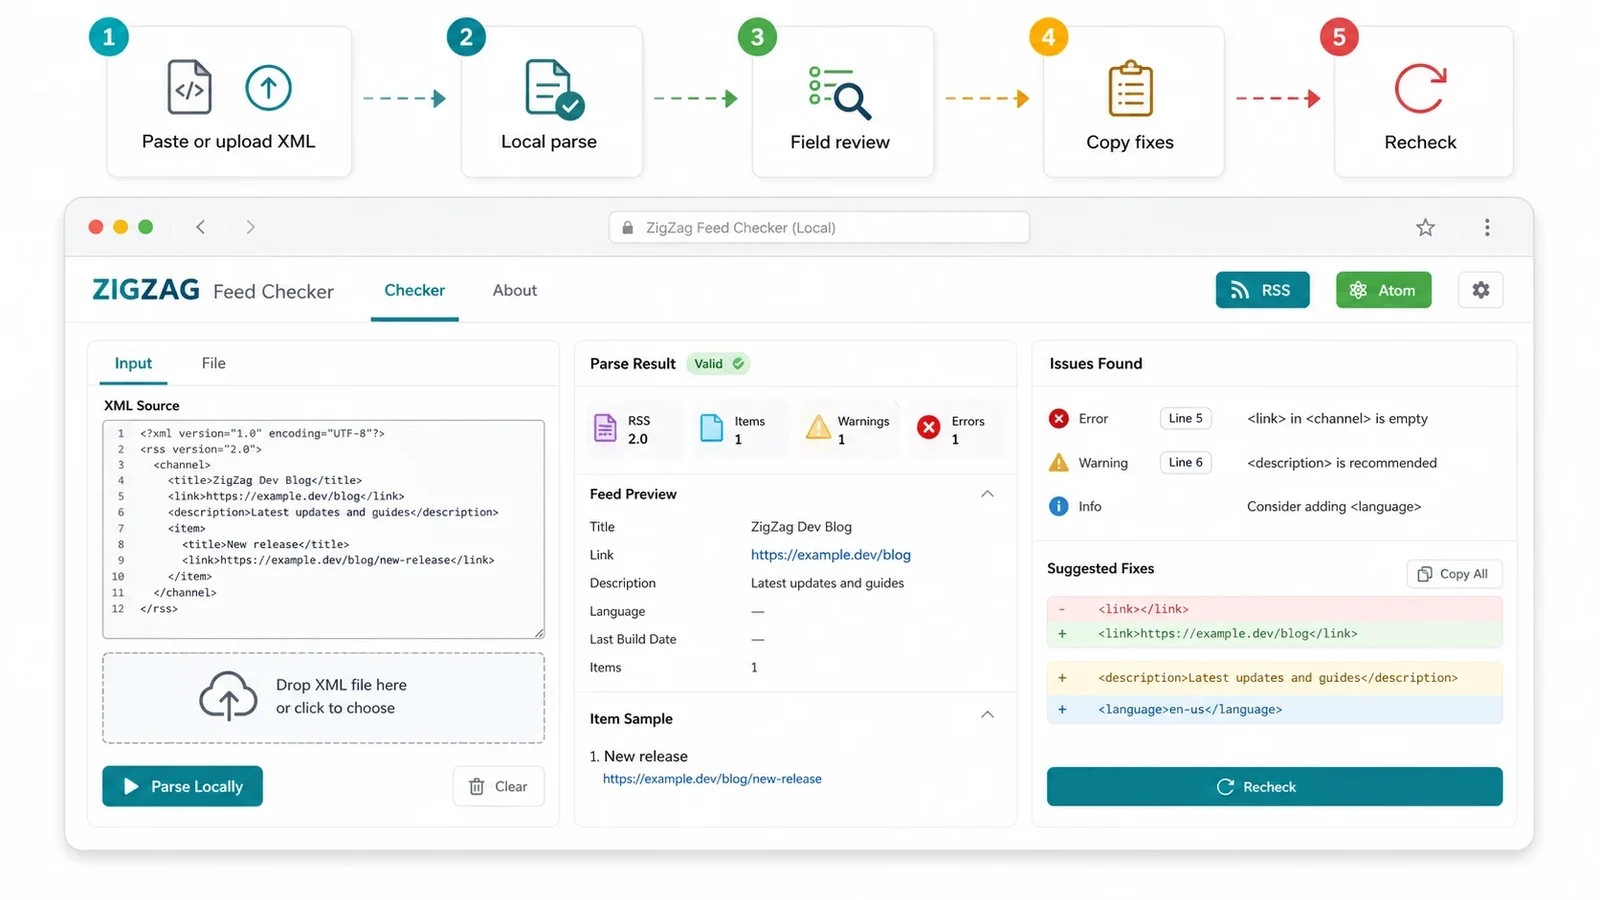The width and height of the screenshot is (1600, 900).
Task: Choose the RSS feed type button
Action: click(1262, 290)
